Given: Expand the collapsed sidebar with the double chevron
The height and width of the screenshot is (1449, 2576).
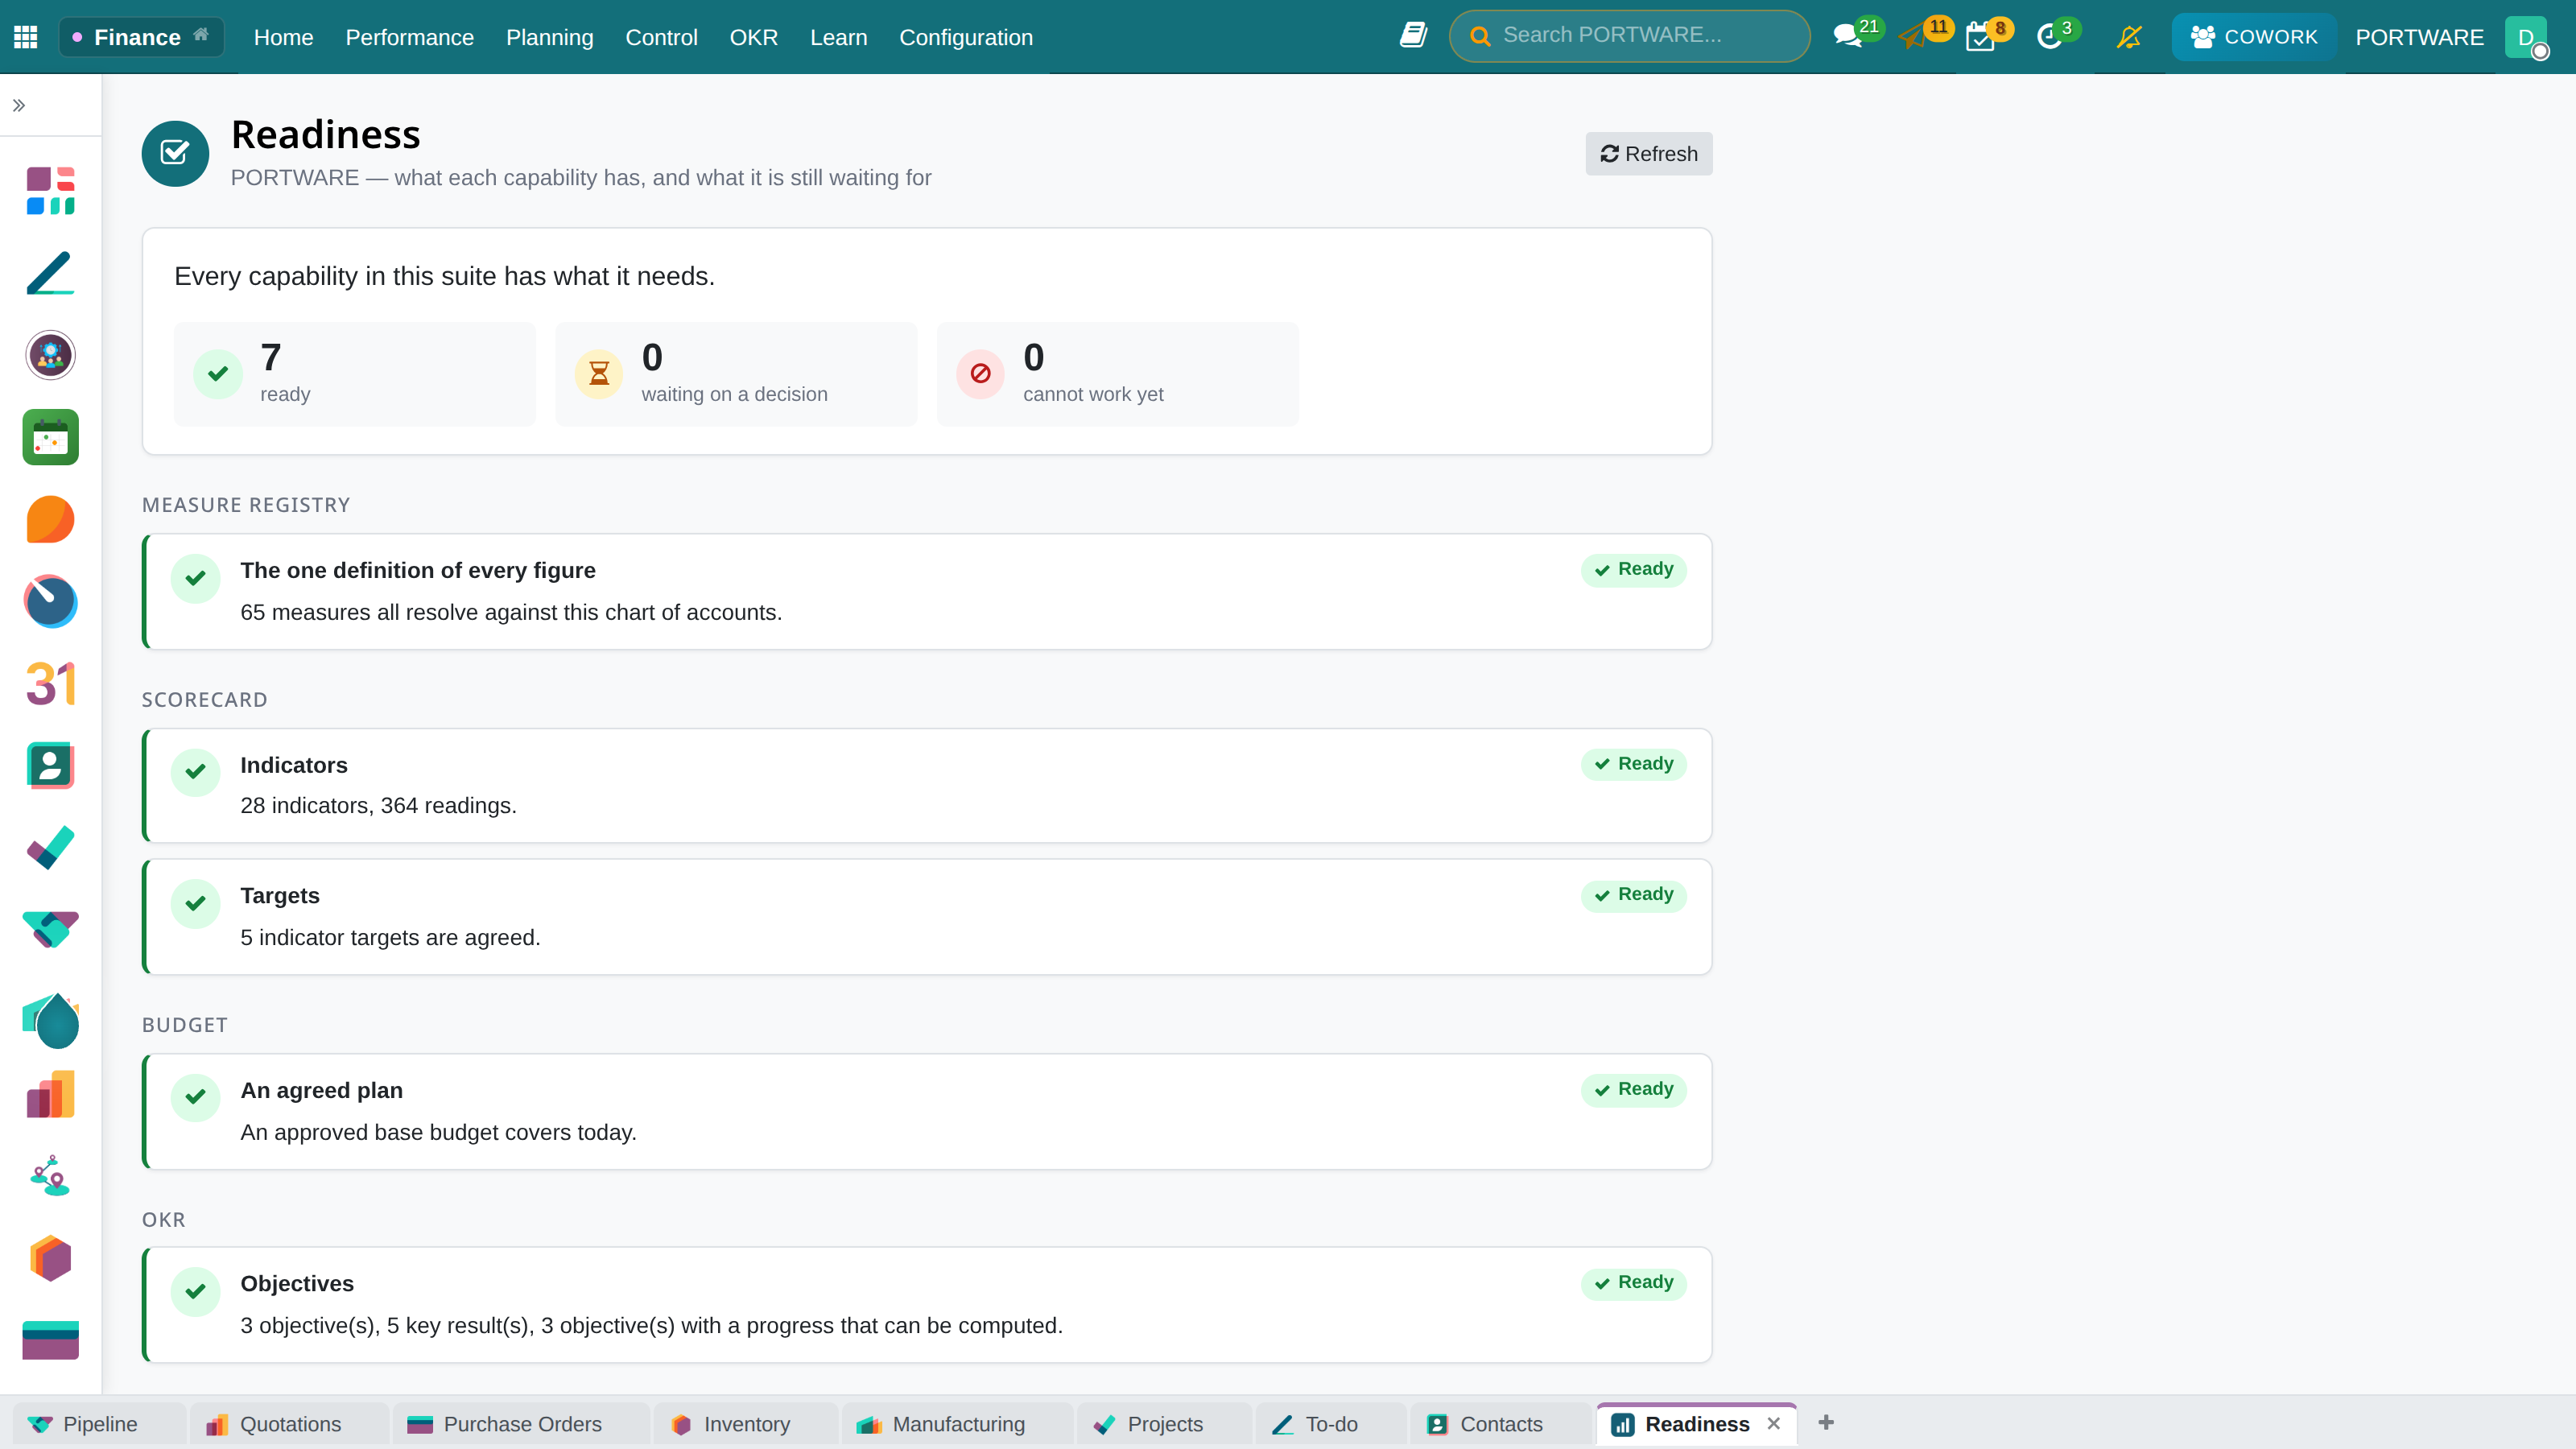Looking at the screenshot, I should click(19, 105).
